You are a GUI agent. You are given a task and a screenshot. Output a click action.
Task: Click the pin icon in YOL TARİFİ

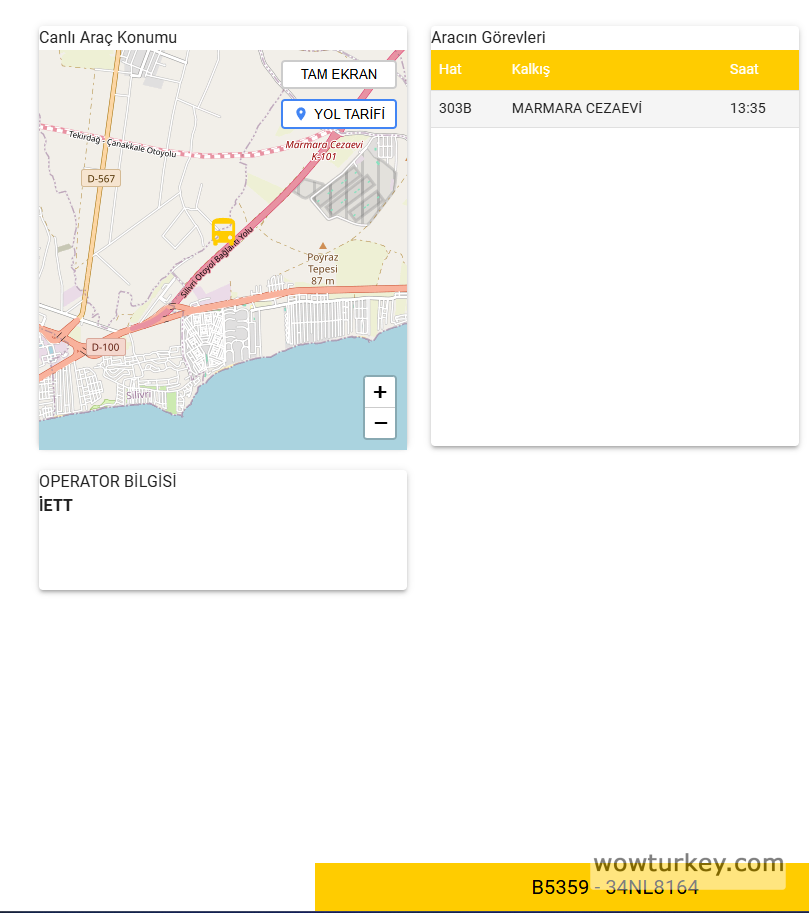coord(301,114)
